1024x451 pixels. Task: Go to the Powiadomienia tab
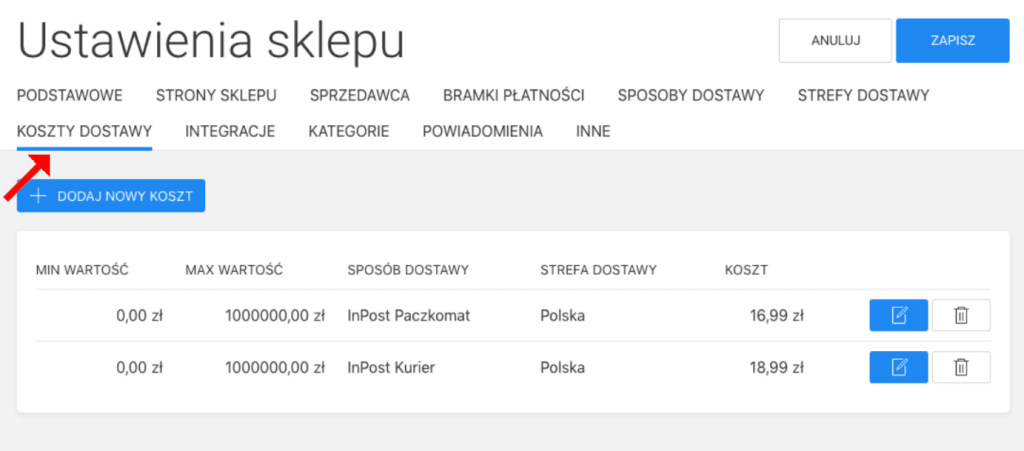tap(483, 131)
